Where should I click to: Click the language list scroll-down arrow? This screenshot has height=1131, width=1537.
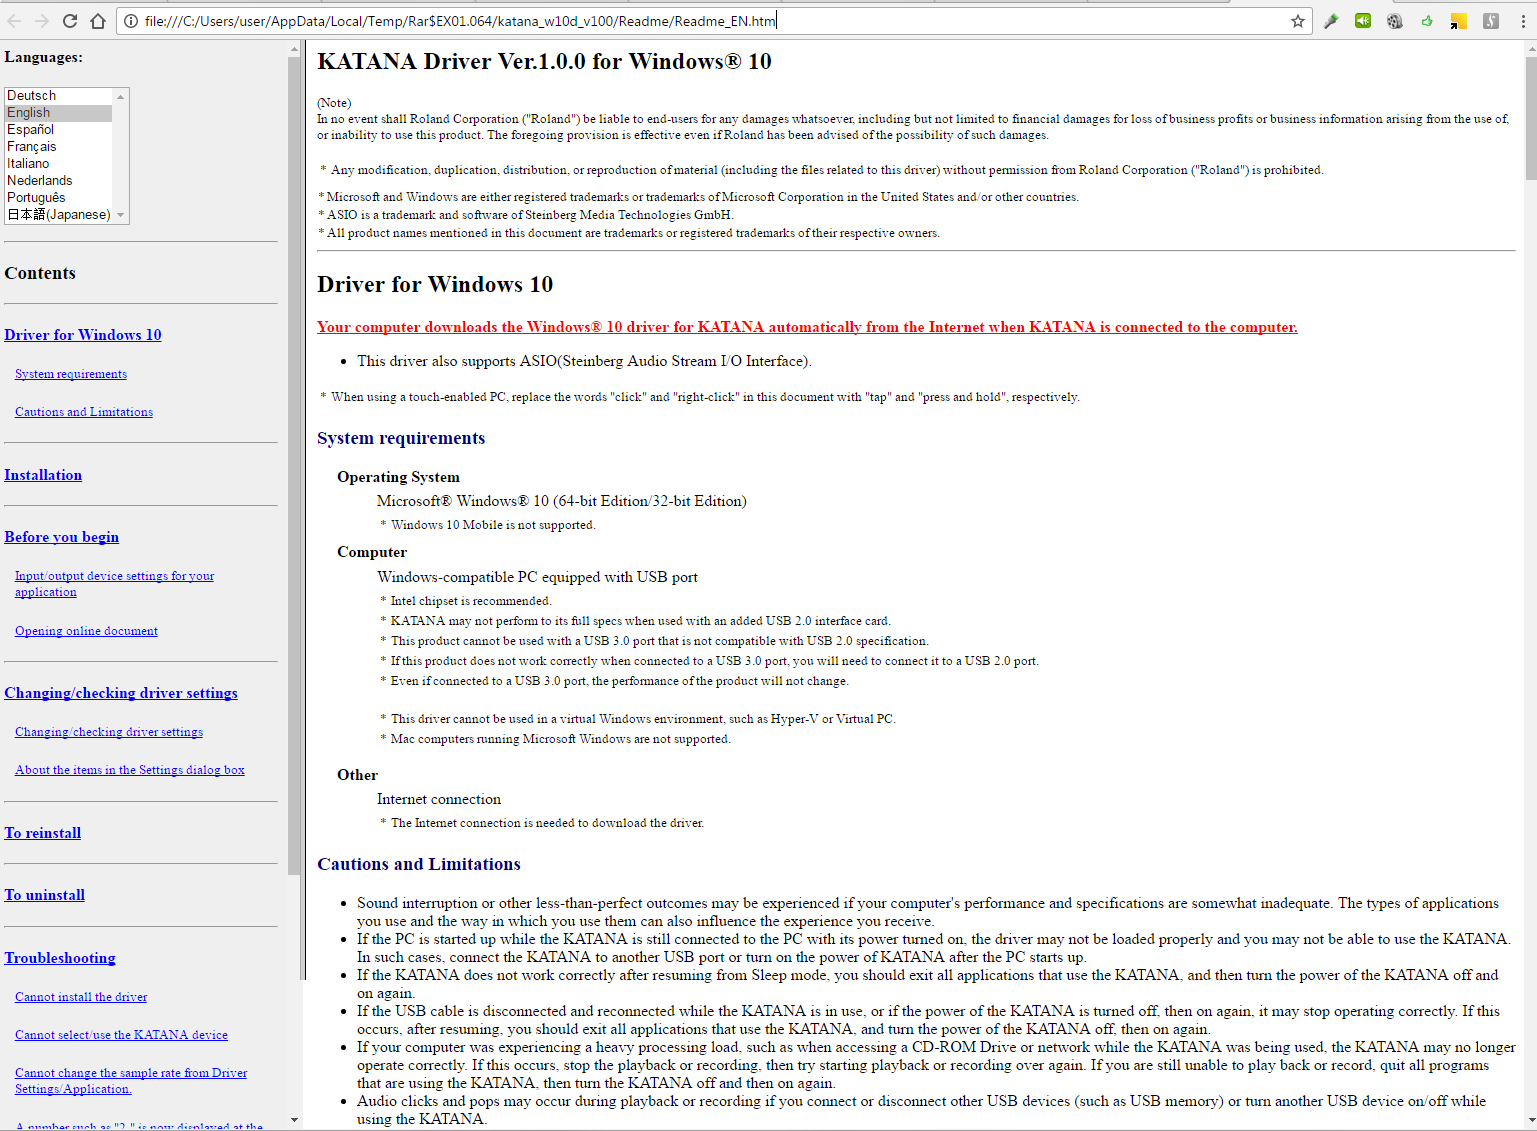[121, 215]
